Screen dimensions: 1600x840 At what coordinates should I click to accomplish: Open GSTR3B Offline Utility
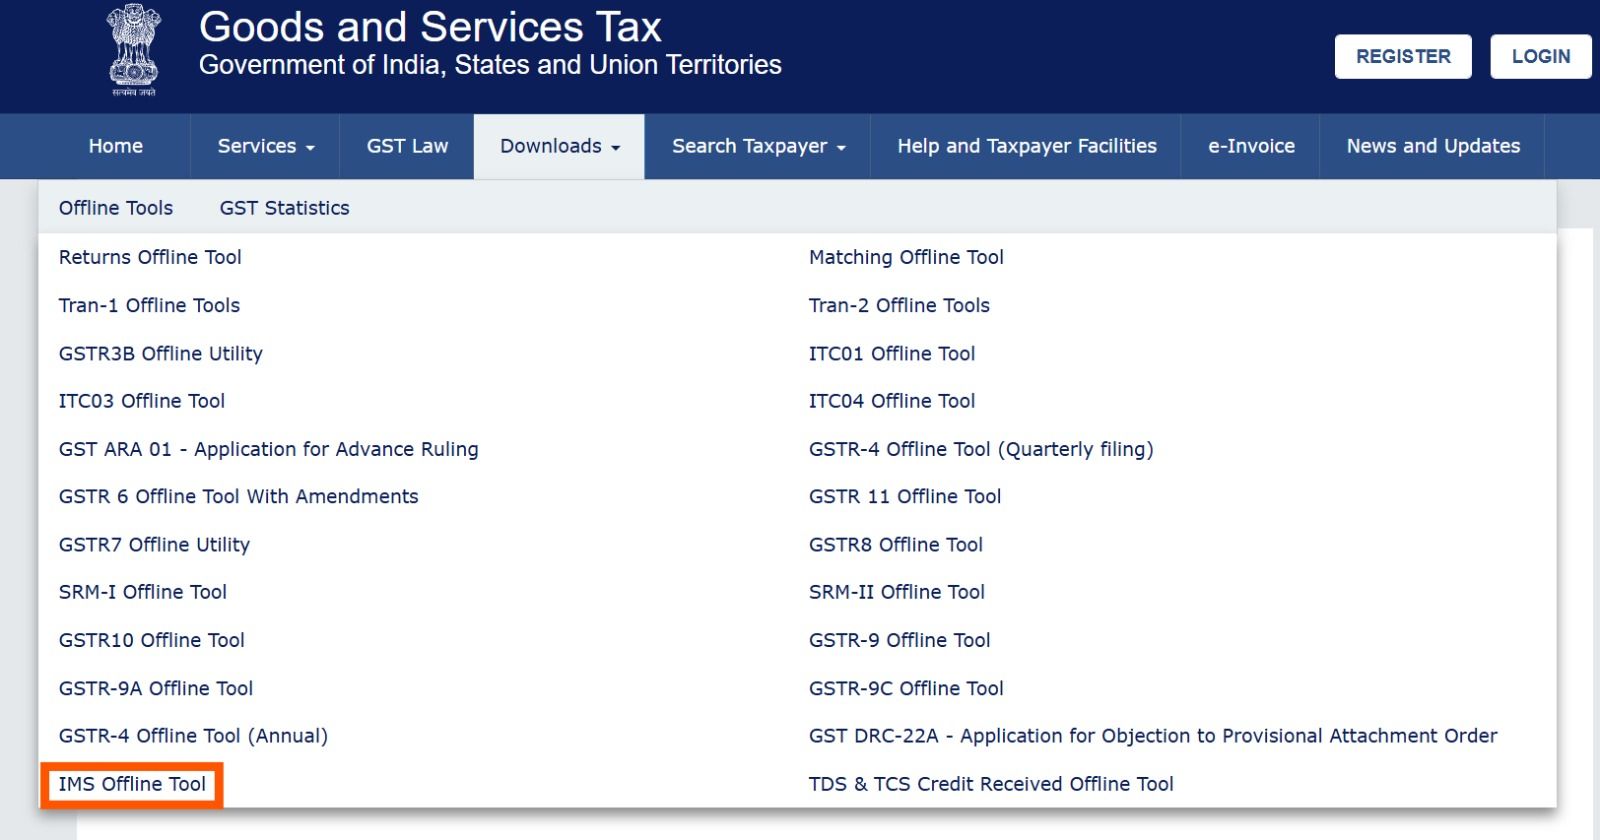[x=161, y=353]
